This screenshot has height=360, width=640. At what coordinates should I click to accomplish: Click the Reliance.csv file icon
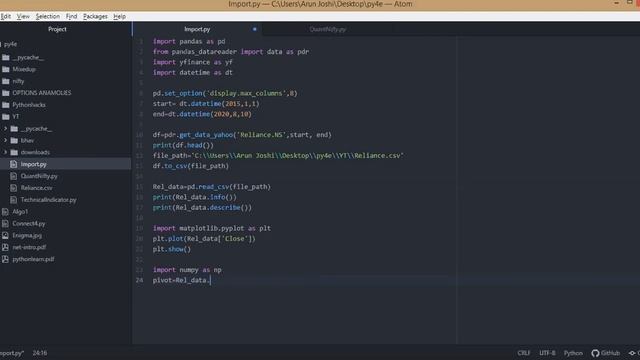point(13,188)
